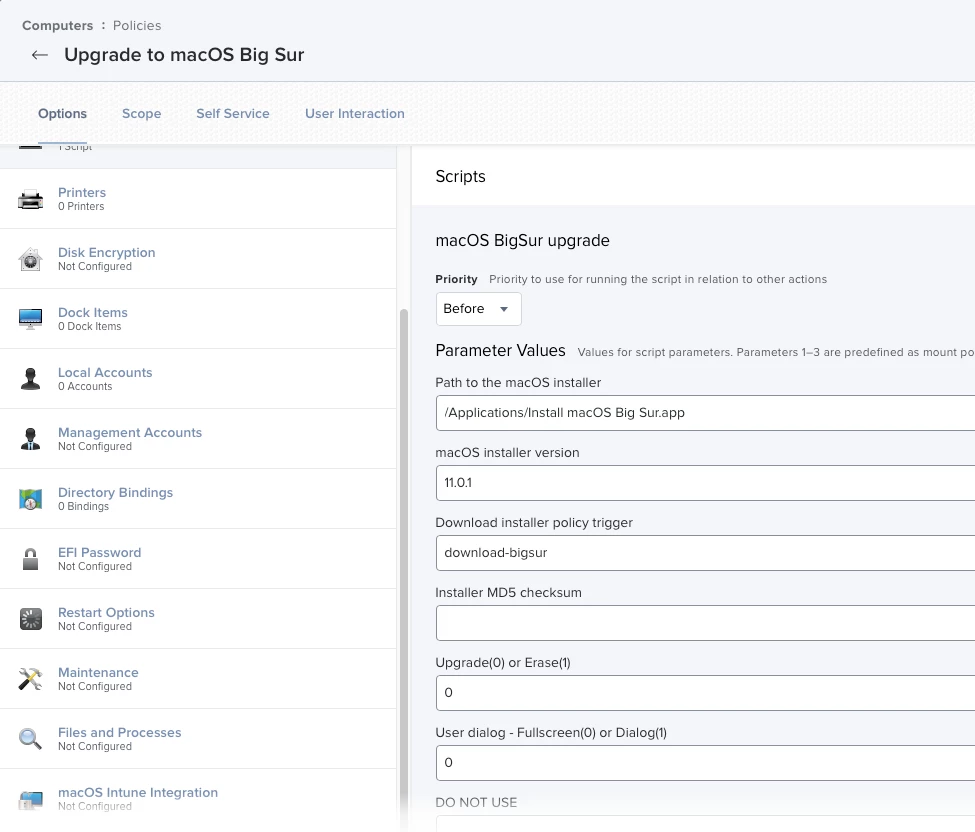Click the back arrow beside the policy title

pos(40,55)
